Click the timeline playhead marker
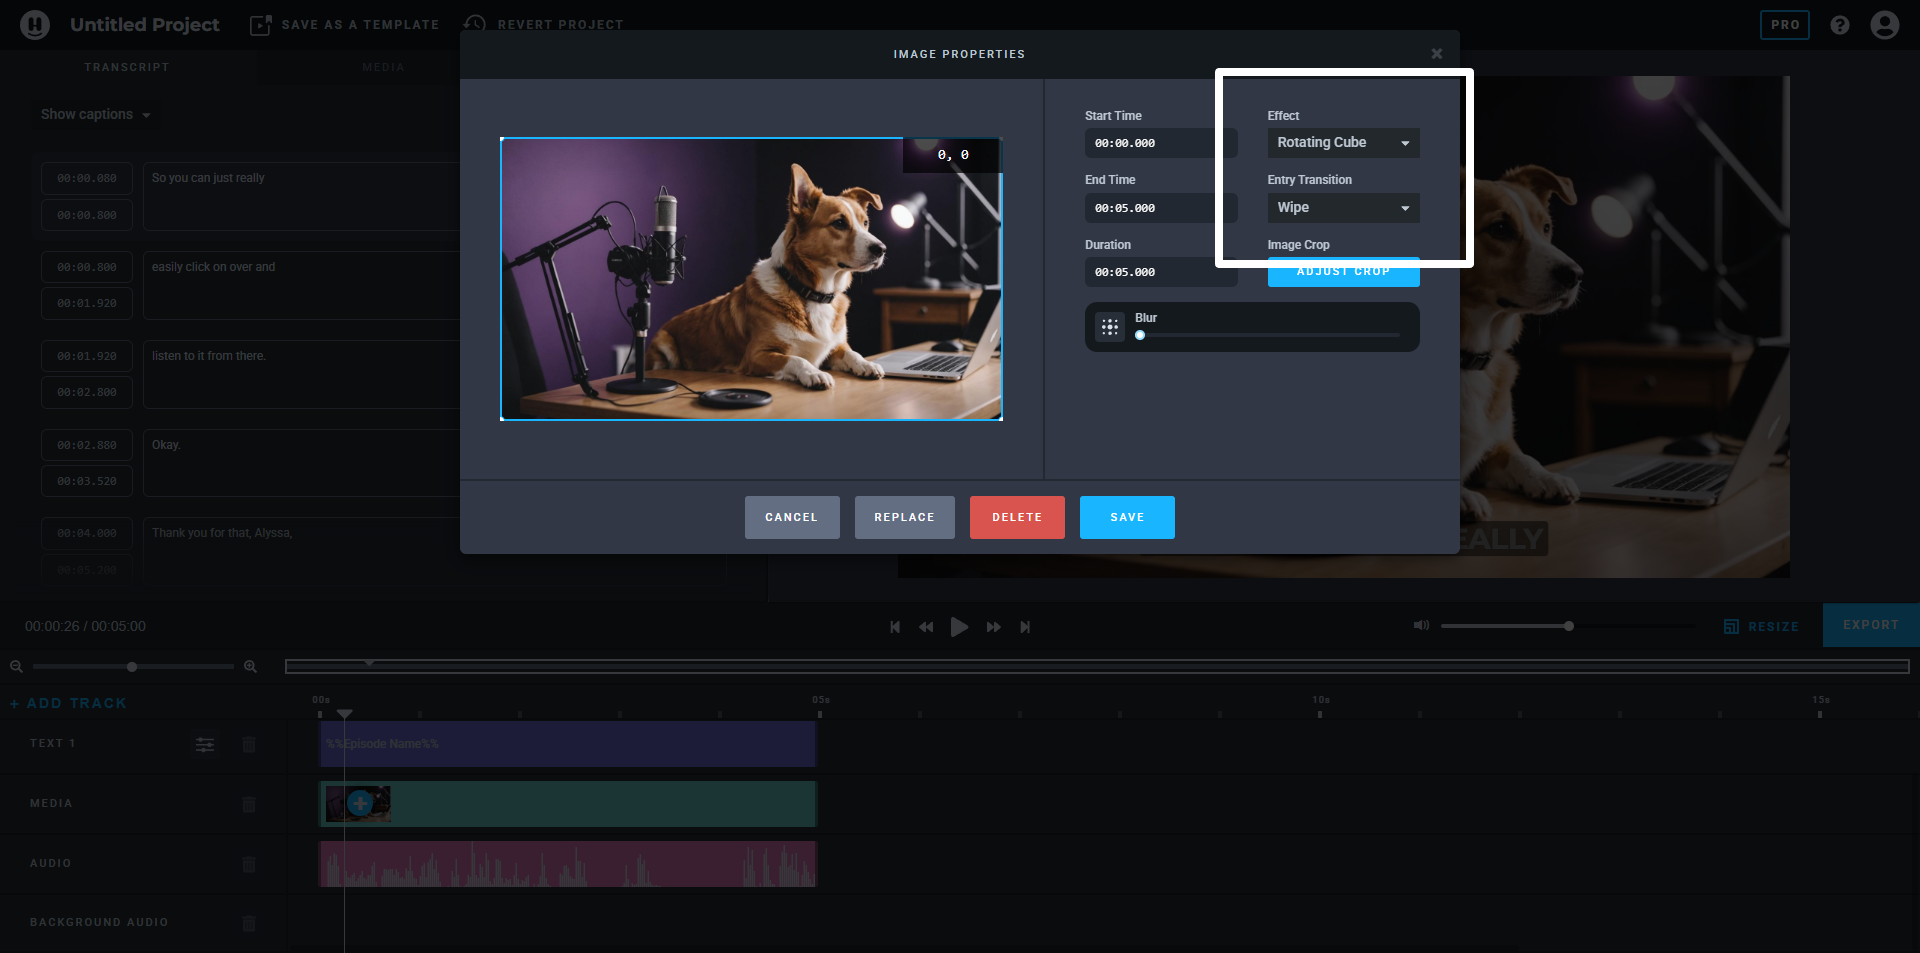This screenshot has width=1920, height=953. (x=344, y=713)
